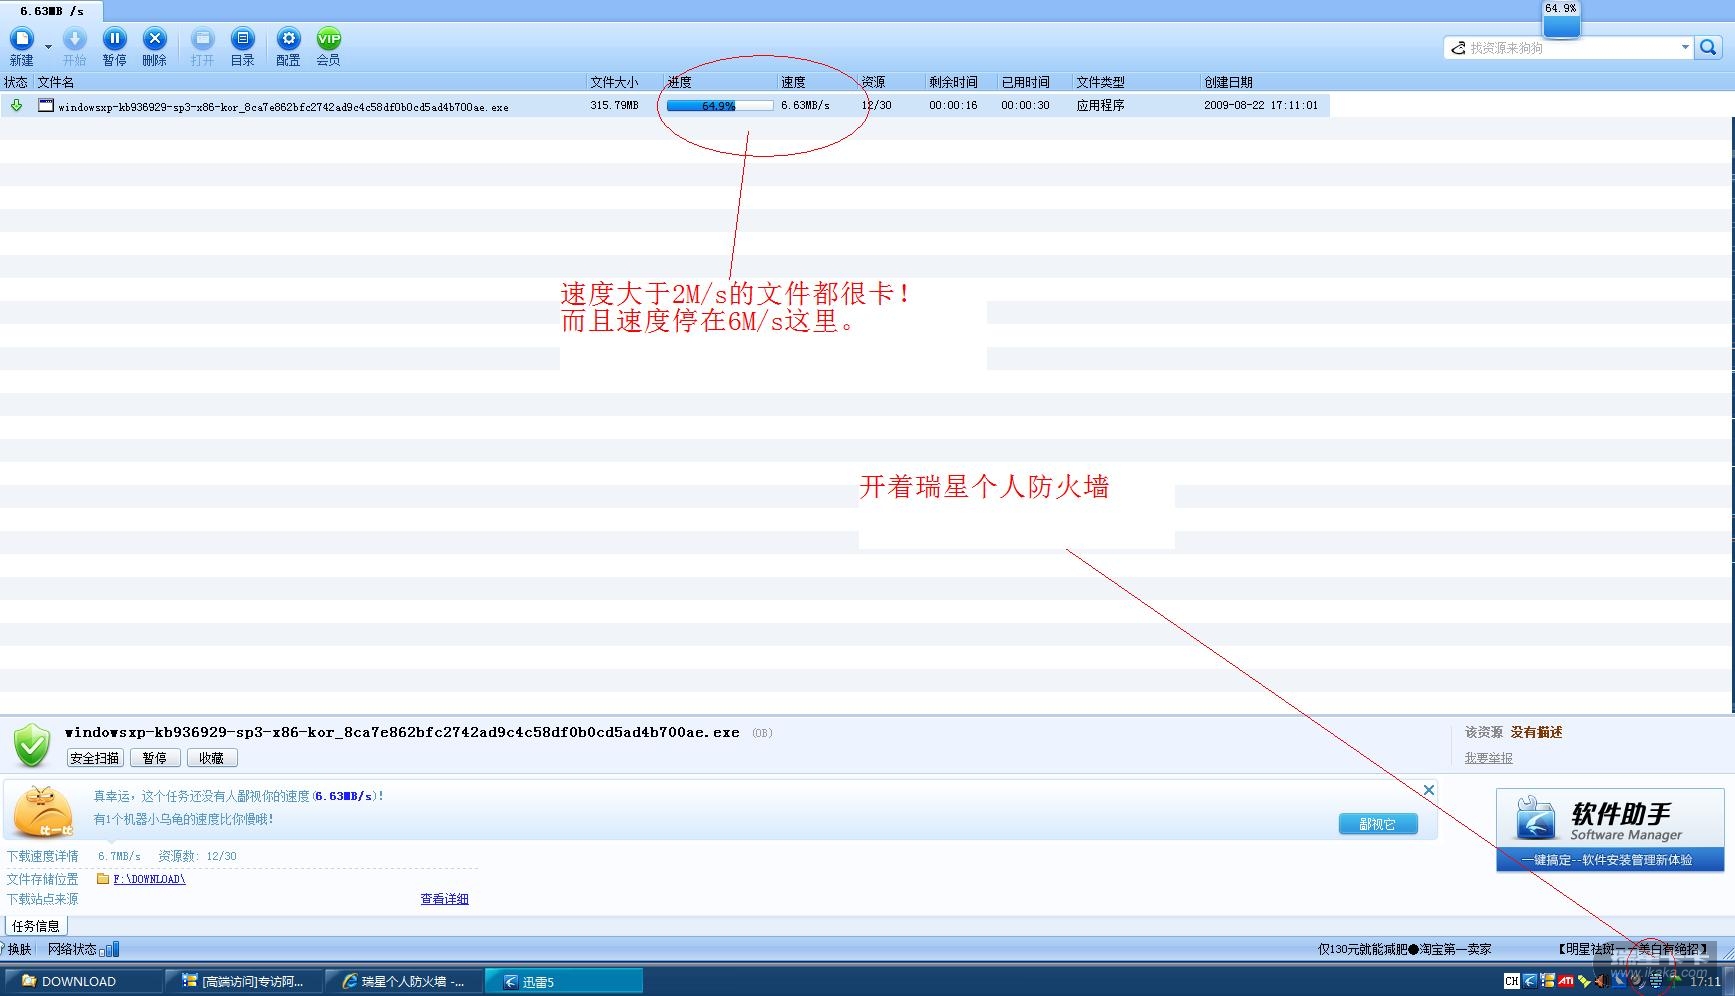Click the folder icon beside F:\DOWNLOAD\
1735x996 pixels.
(103, 879)
